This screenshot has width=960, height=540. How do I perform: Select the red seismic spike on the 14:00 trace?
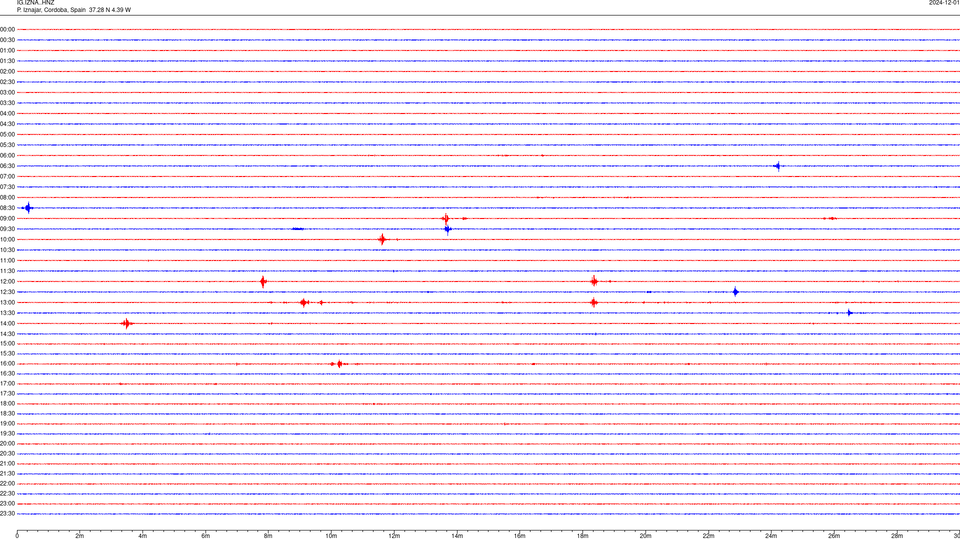pyautogui.click(x=126, y=323)
